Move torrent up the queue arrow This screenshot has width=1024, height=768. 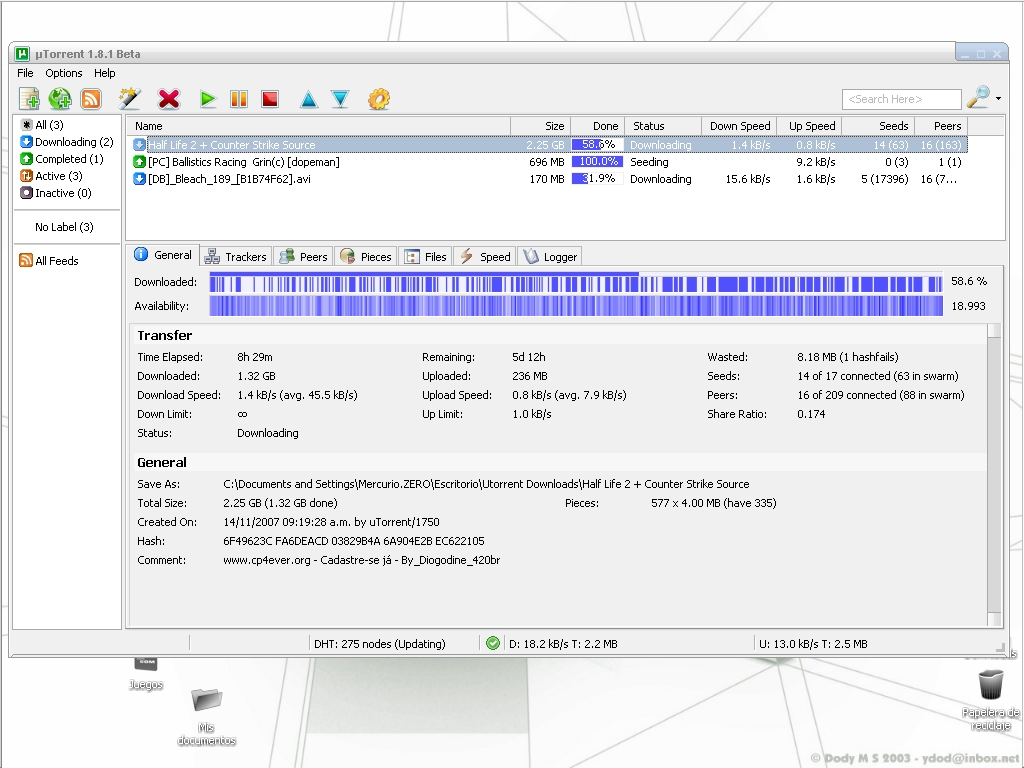309,99
